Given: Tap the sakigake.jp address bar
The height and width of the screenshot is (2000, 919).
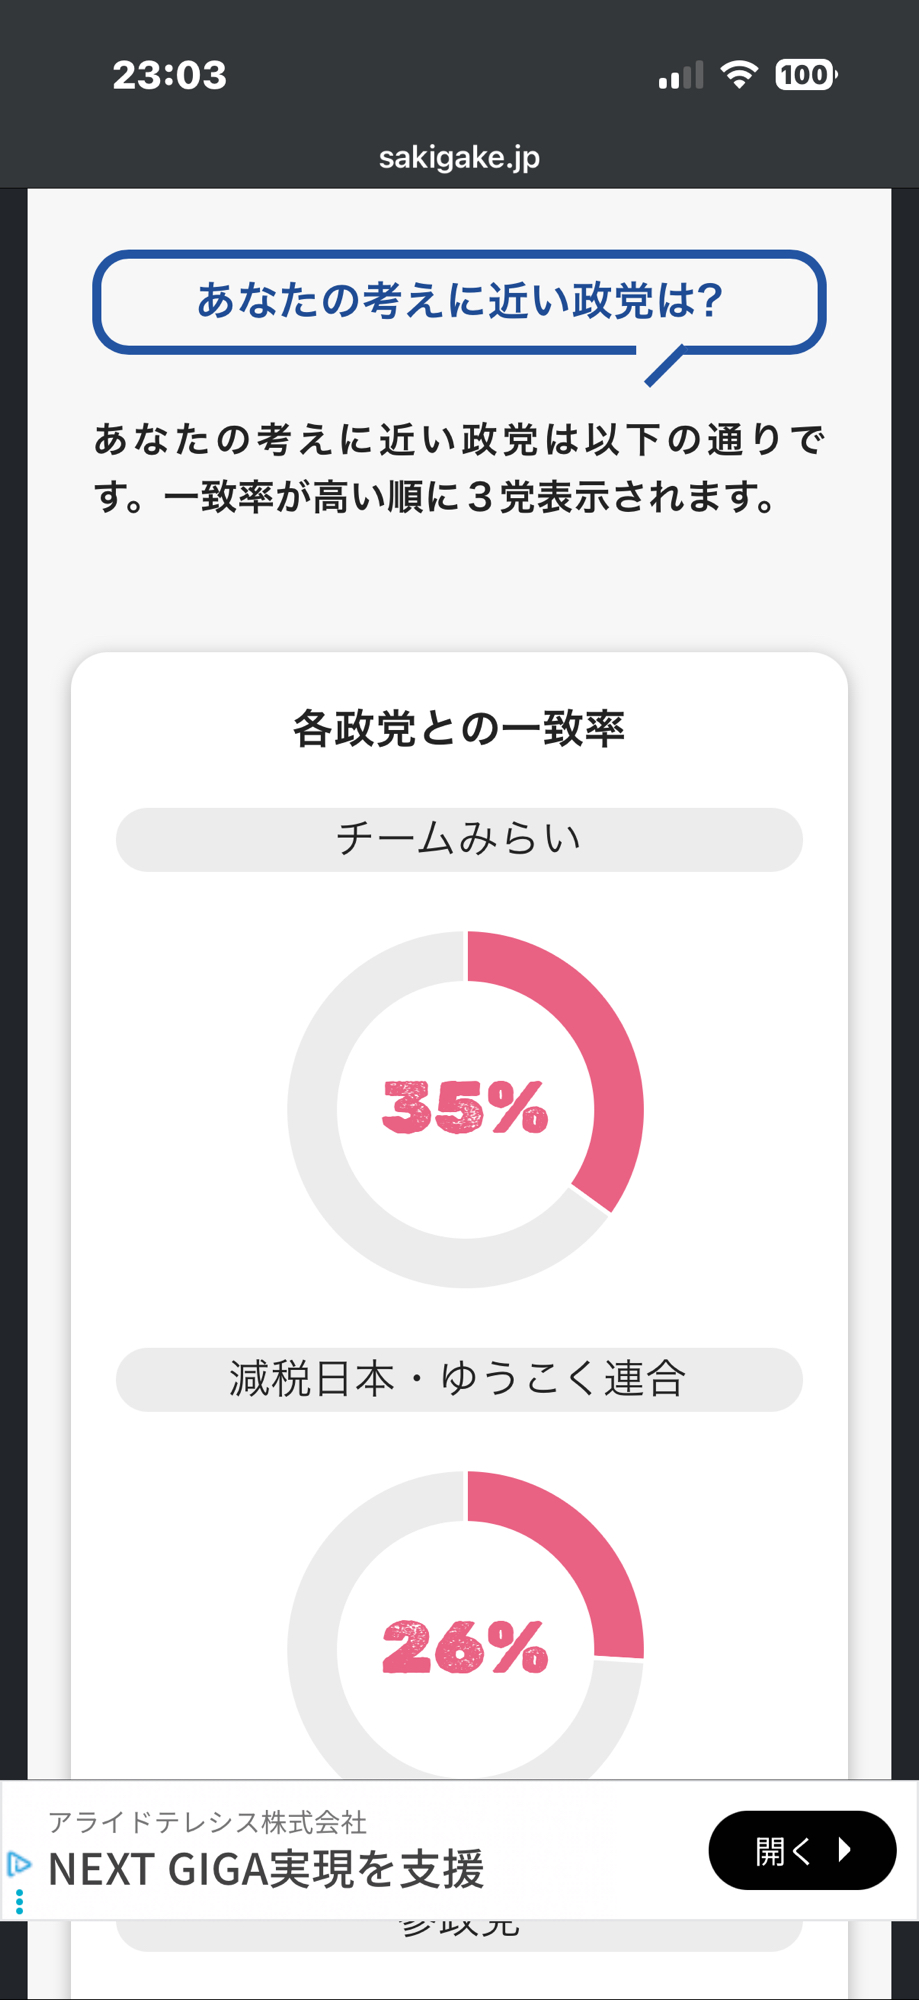Looking at the screenshot, I should (459, 157).
